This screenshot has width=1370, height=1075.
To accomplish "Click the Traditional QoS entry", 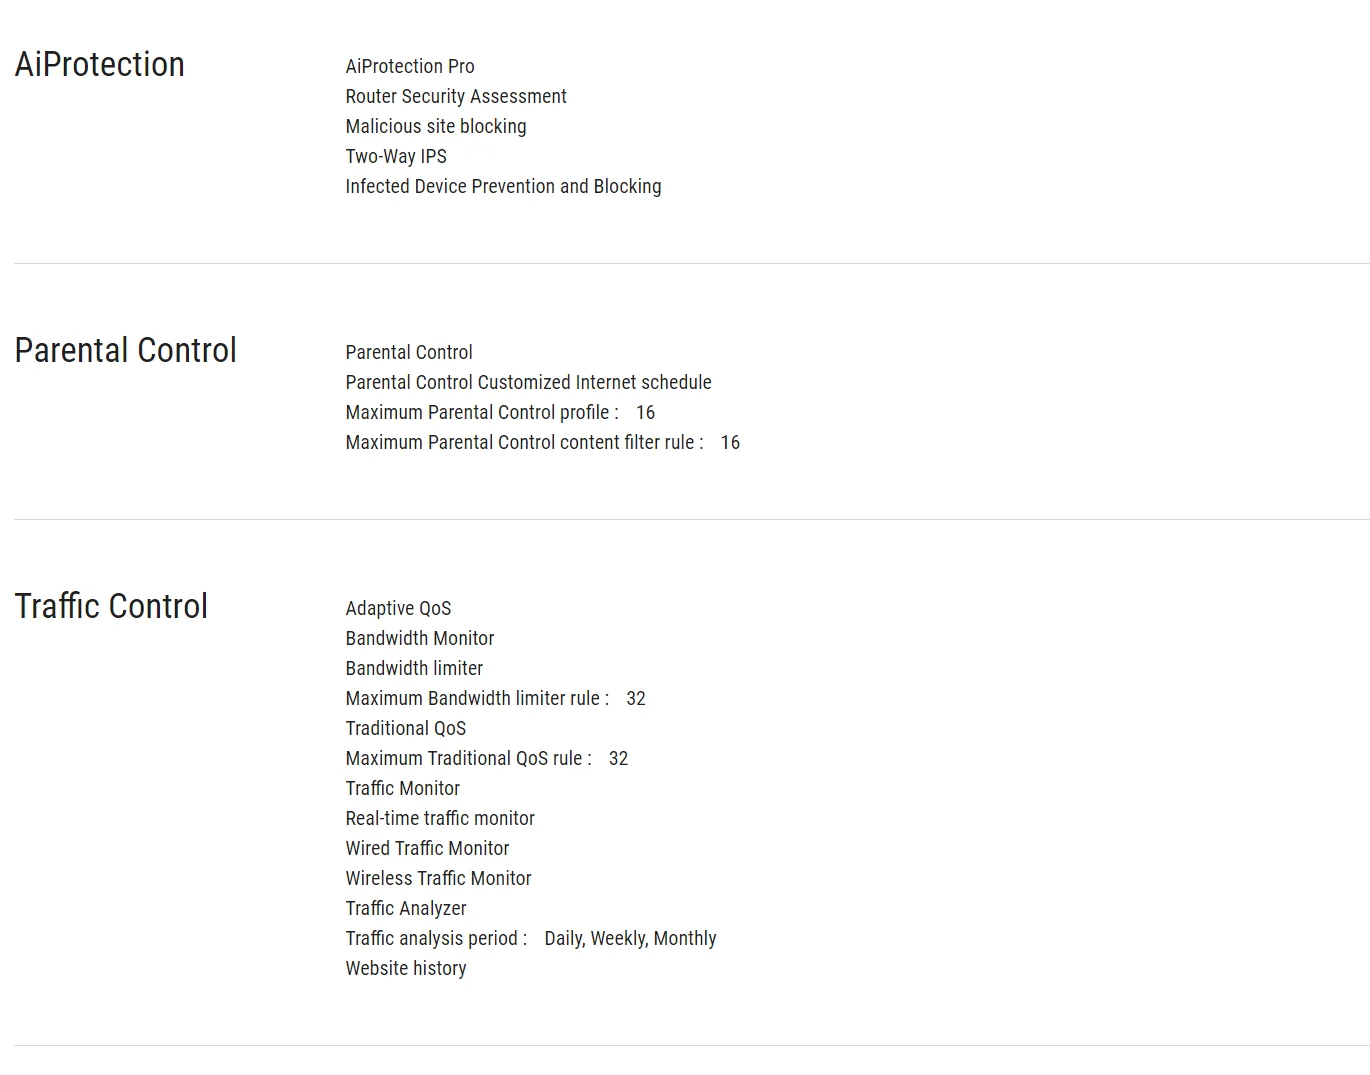I will pyautogui.click(x=406, y=728).
